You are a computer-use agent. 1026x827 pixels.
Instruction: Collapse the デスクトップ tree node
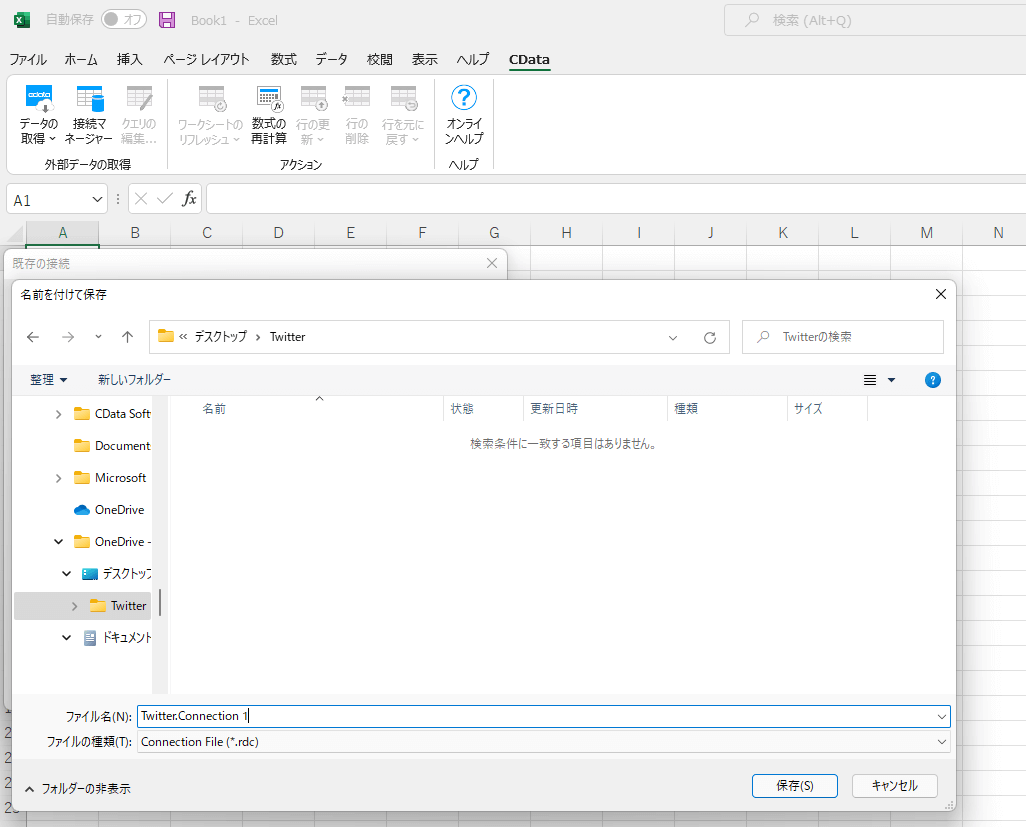67,574
